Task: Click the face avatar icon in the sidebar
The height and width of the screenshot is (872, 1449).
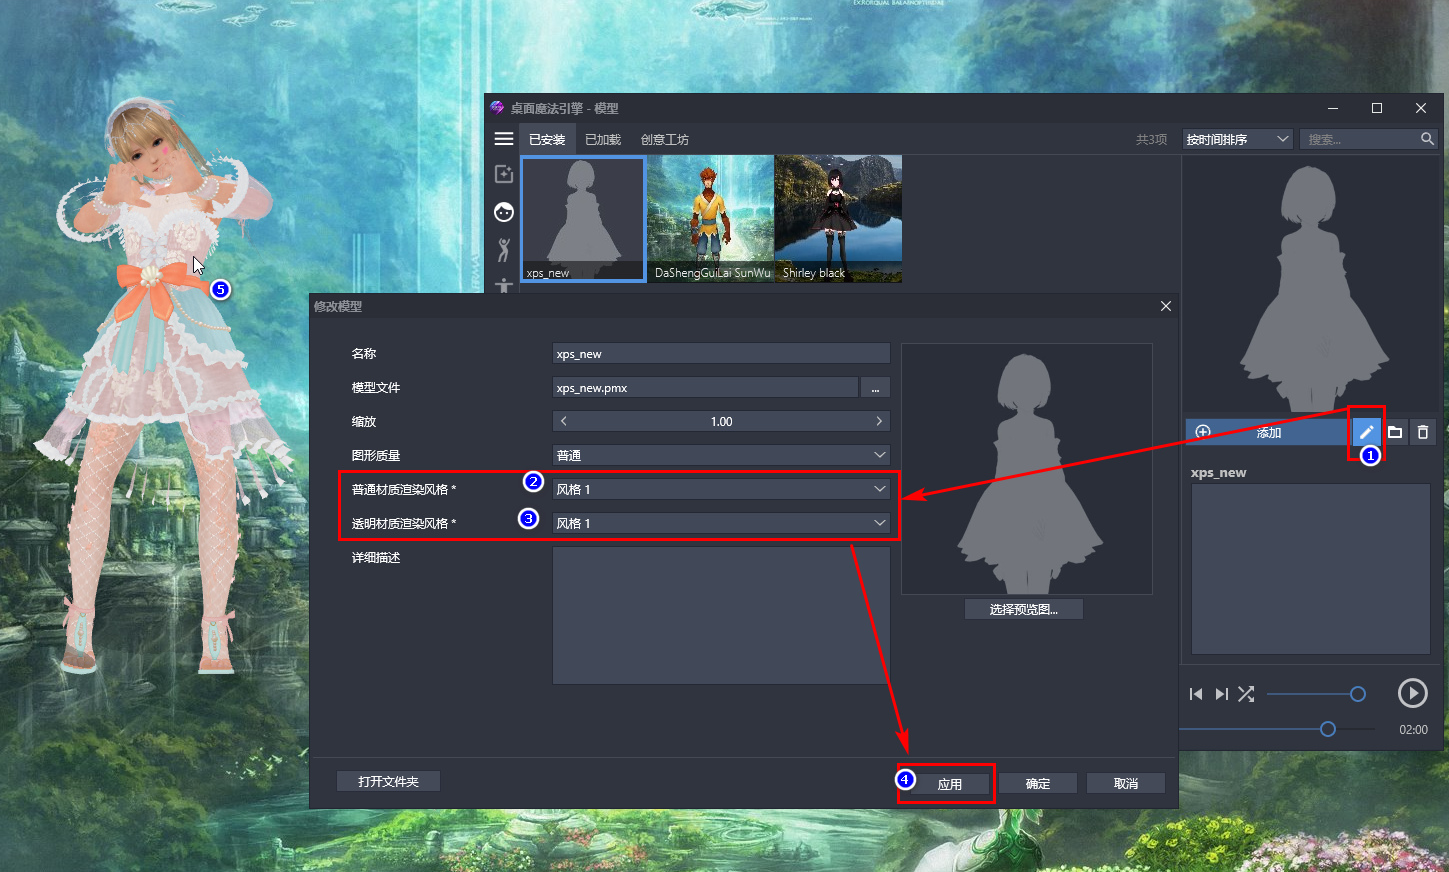Action: tap(503, 211)
